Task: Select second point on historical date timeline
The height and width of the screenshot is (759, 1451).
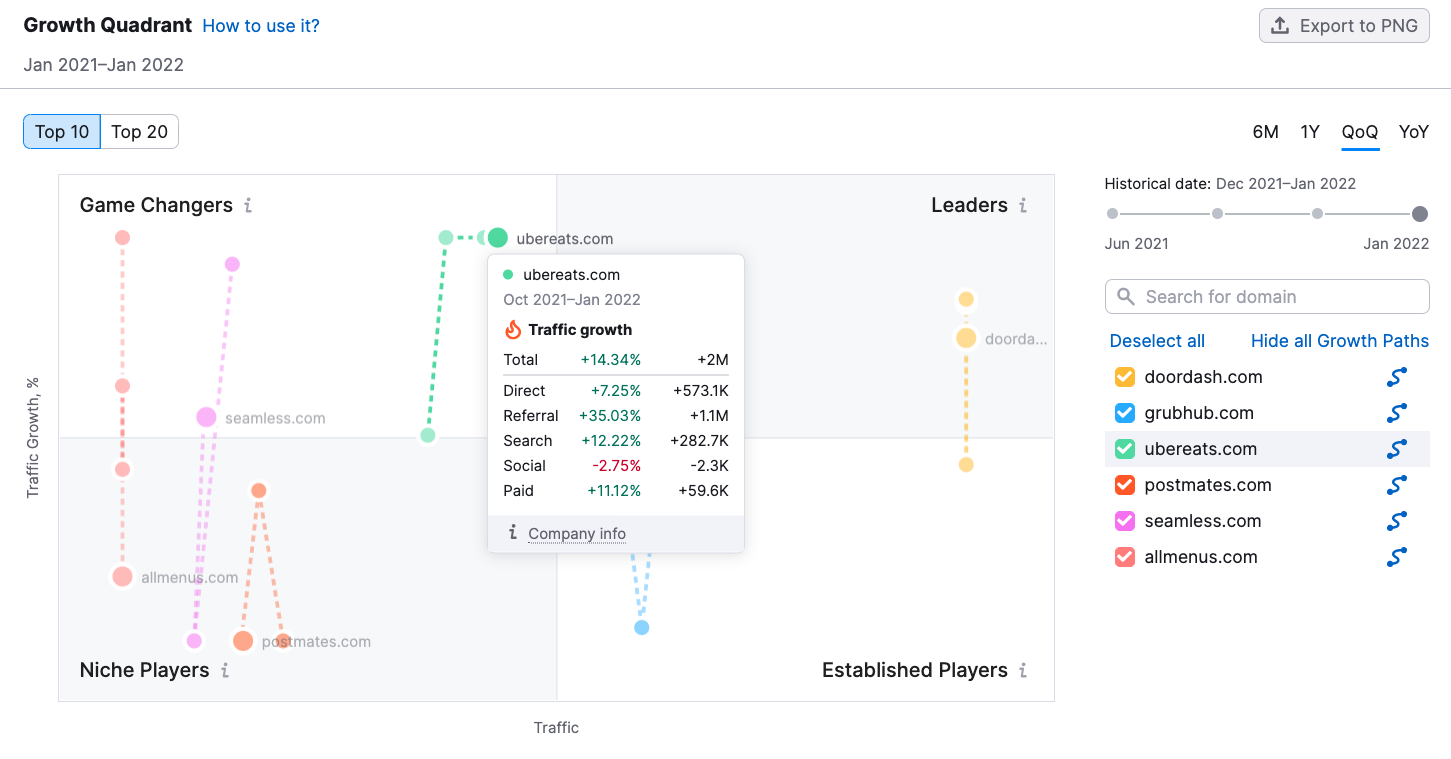Action: [x=1217, y=214]
